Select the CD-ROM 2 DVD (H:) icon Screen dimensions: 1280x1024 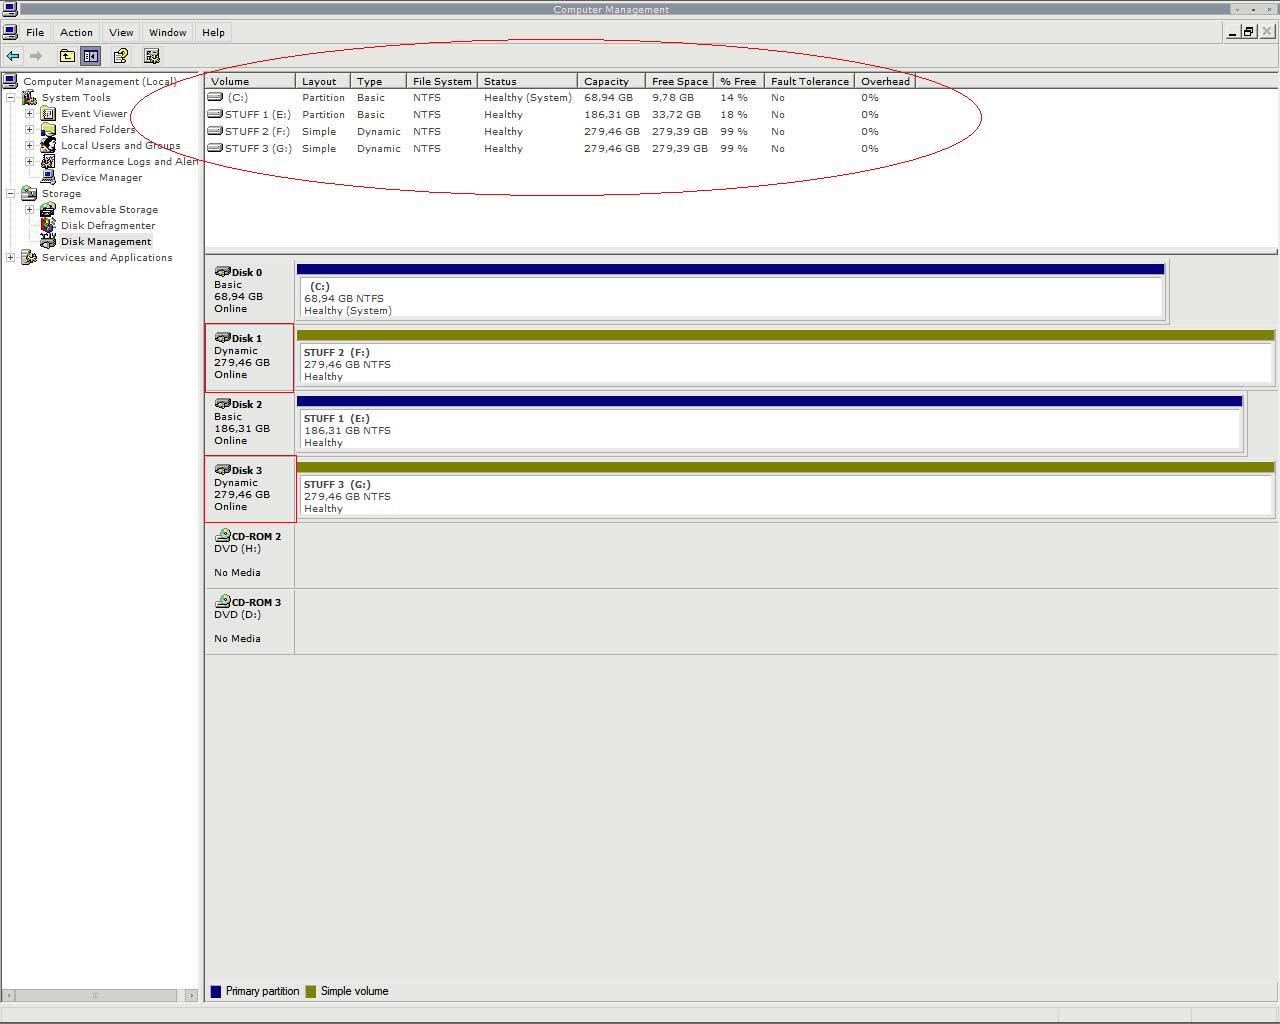click(x=222, y=536)
